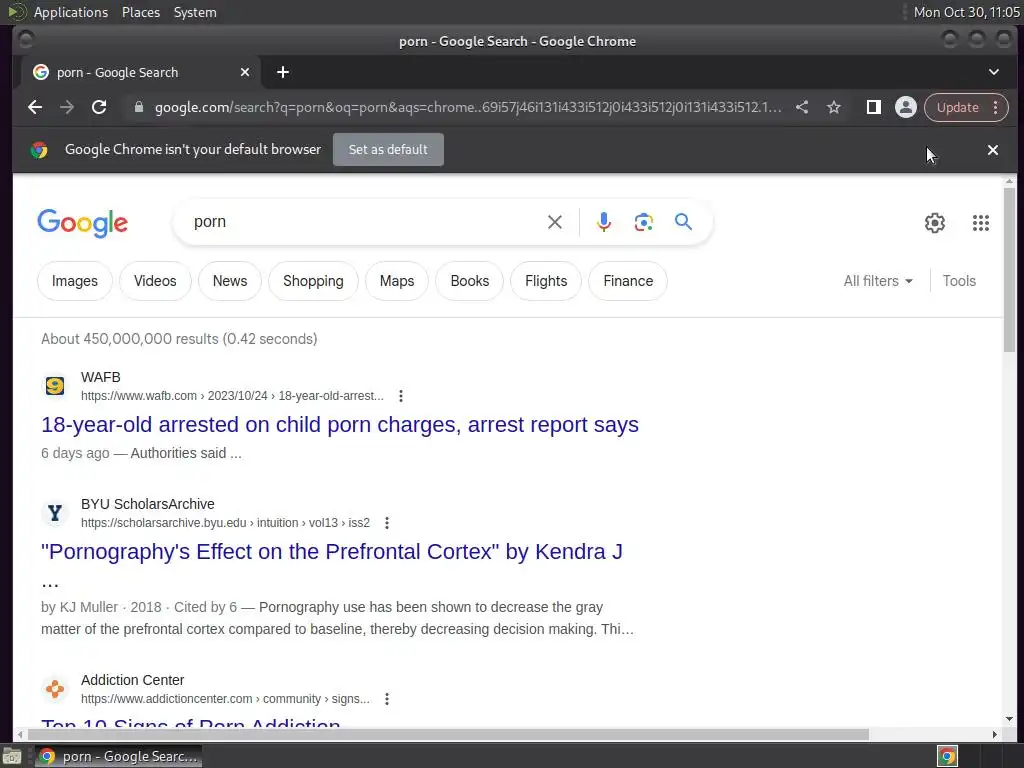Focus the Google search input field
The width and height of the screenshot is (1024, 768).
(x=366, y=222)
